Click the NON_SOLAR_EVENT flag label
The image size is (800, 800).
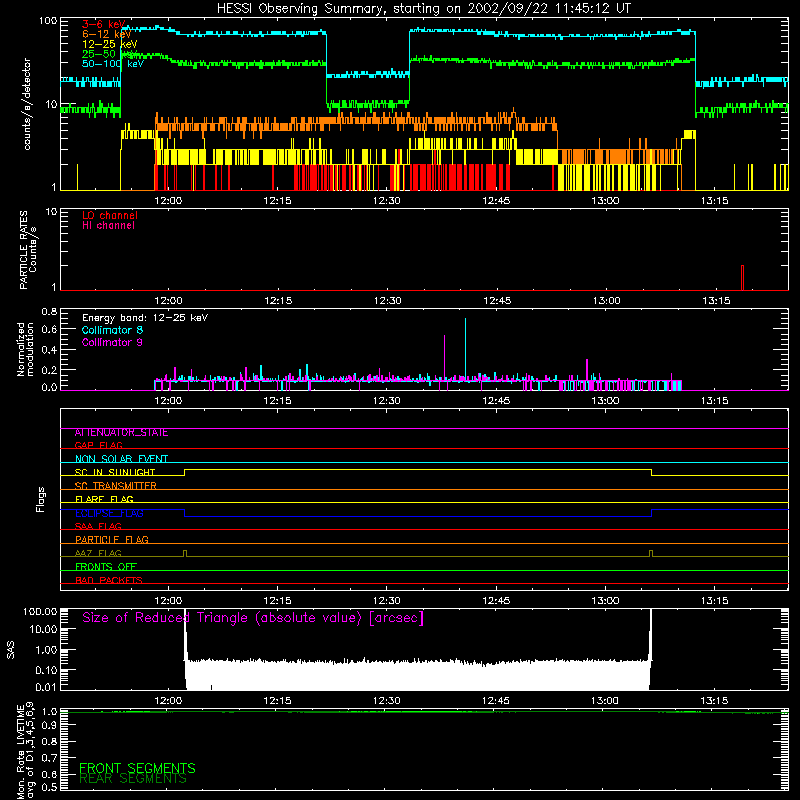(x=121, y=459)
